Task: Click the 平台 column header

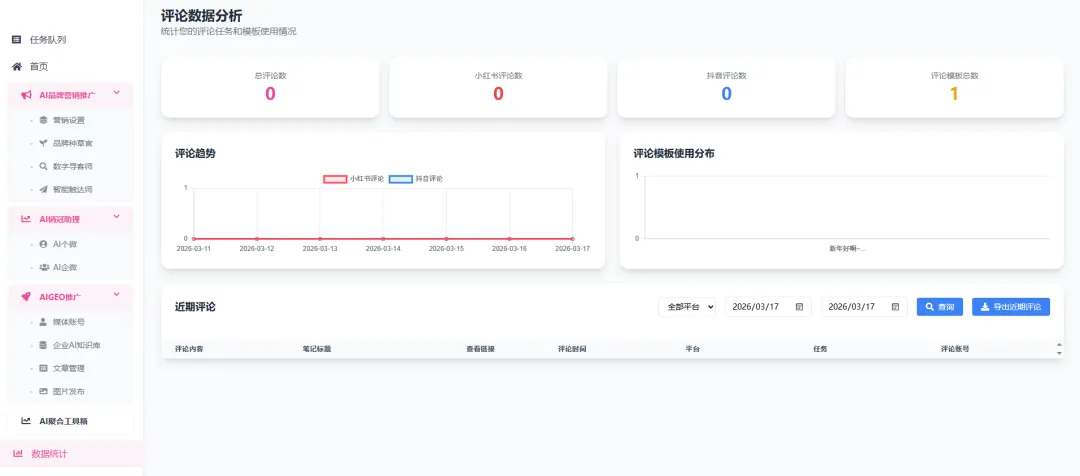Action: 692,349
